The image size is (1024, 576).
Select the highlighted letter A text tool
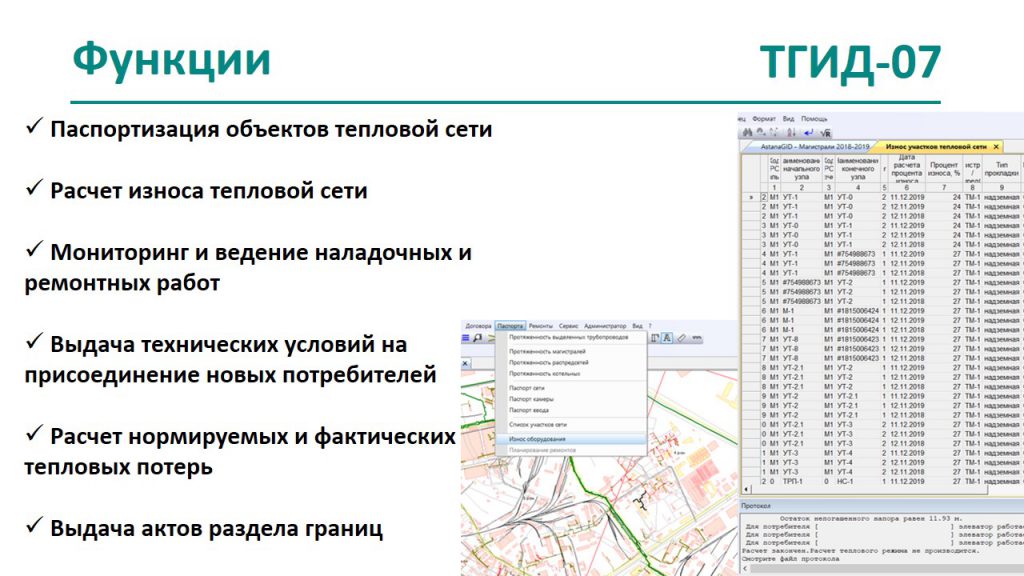click(x=667, y=338)
